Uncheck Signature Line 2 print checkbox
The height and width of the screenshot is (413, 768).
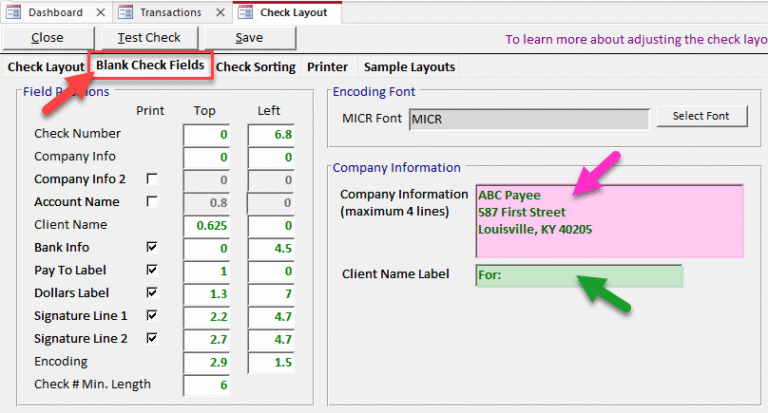(x=152, y=338)
